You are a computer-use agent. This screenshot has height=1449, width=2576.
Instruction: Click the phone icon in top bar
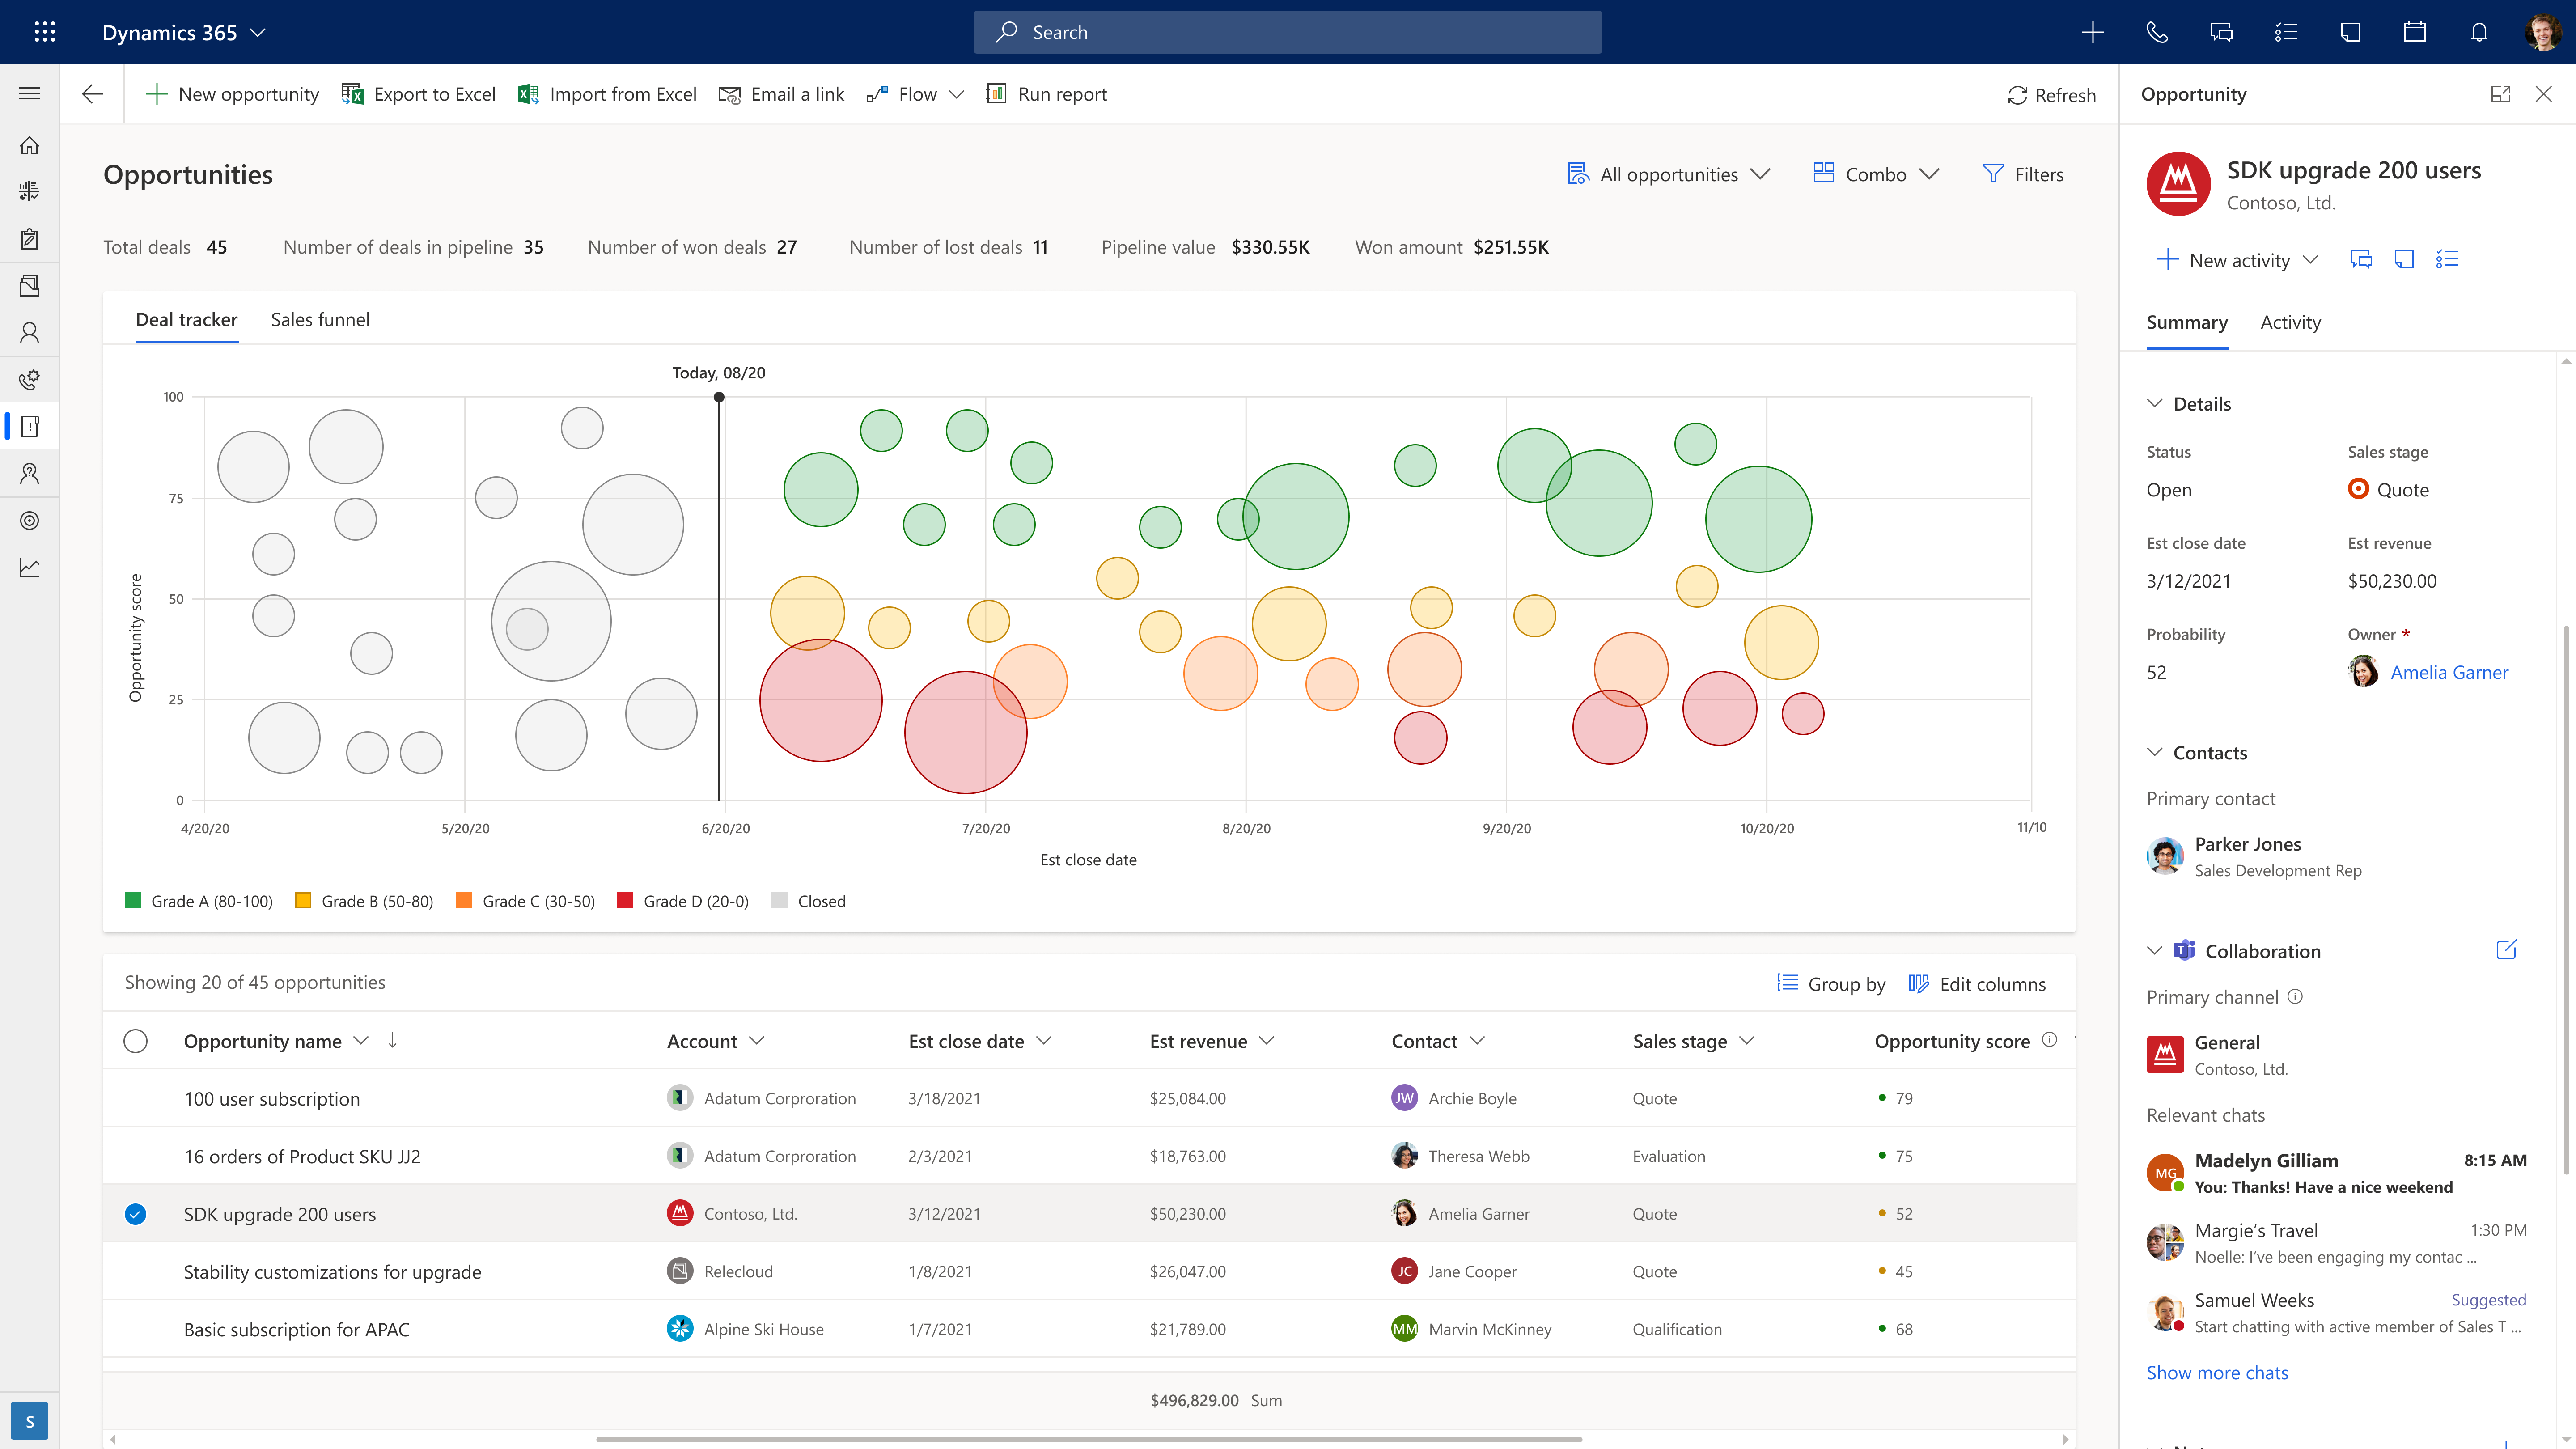[x=2157, y=32]
